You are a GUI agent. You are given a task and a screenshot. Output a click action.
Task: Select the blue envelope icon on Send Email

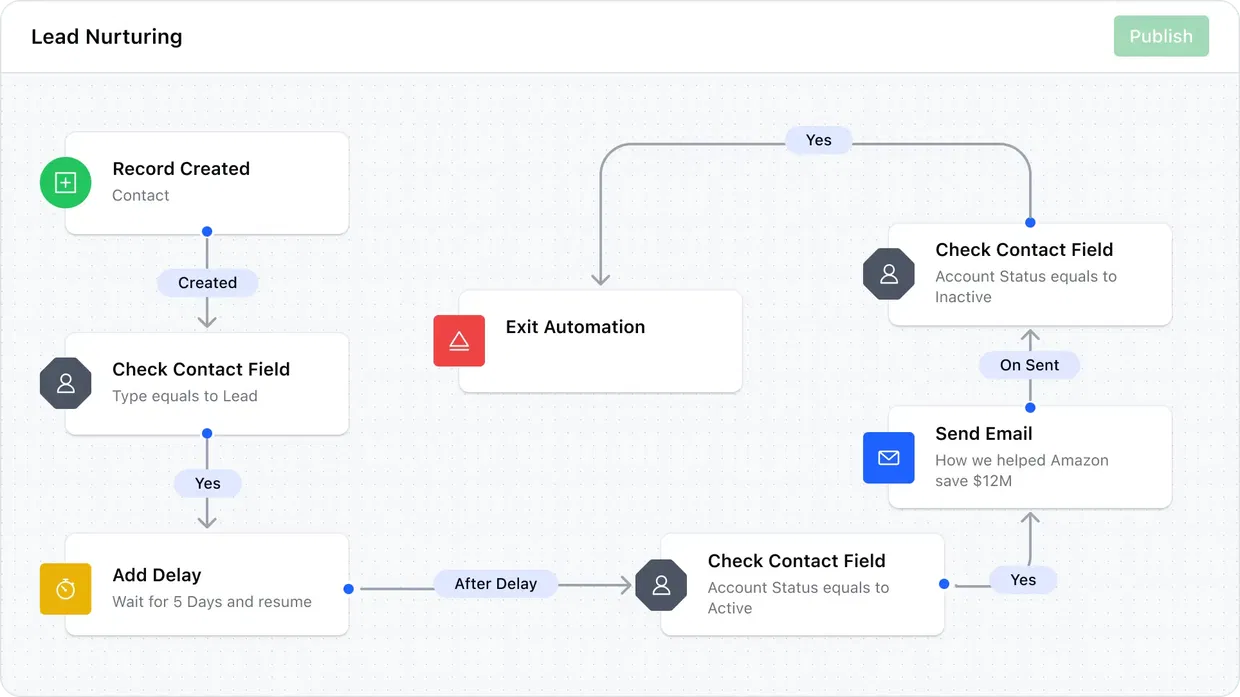(x=889, y=457)
